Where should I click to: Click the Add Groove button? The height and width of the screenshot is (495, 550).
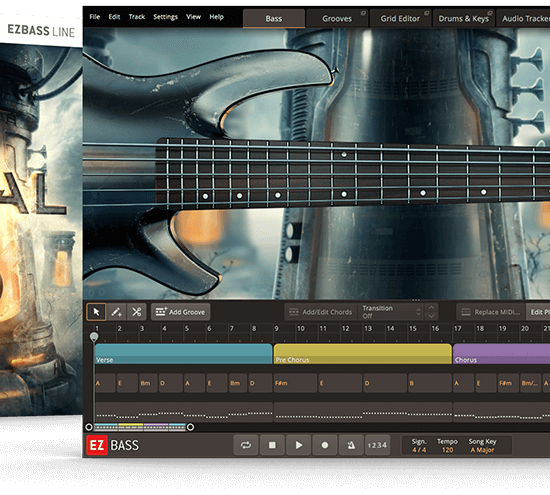click(181, 312)
